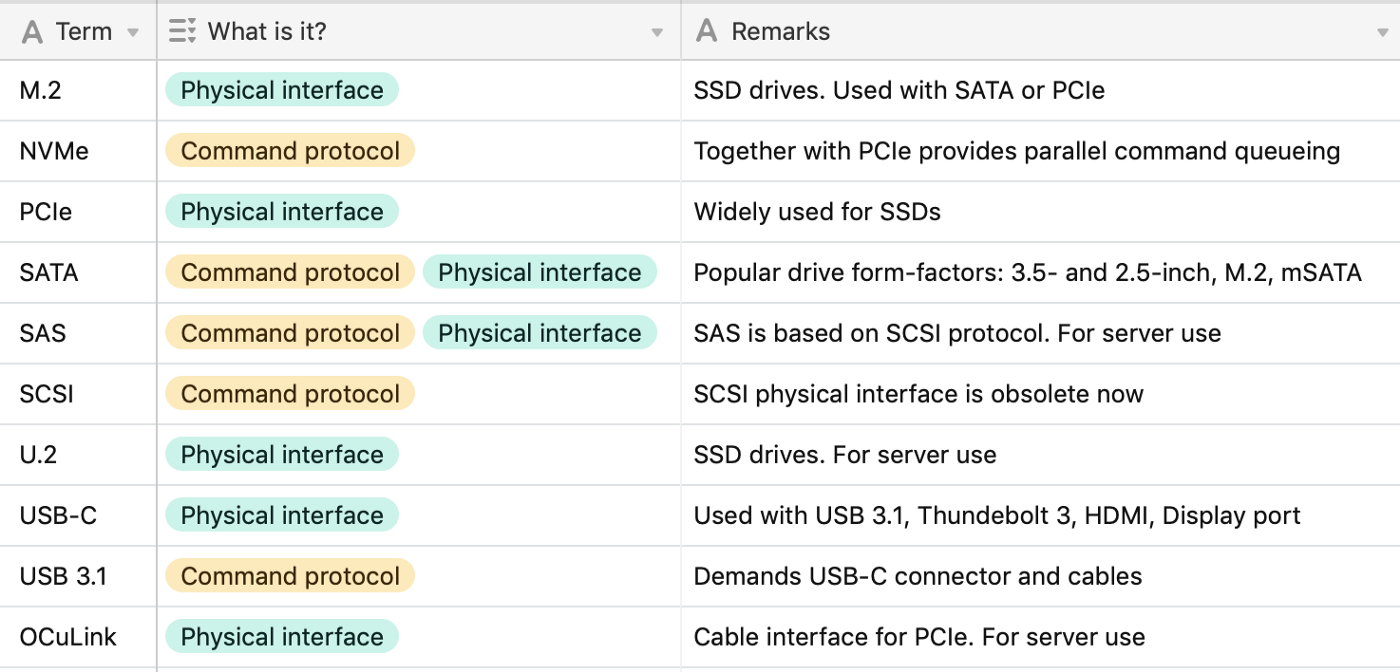Select the NVMe term cell
This screenshot has width=1400, height=672.
[54, 151]
